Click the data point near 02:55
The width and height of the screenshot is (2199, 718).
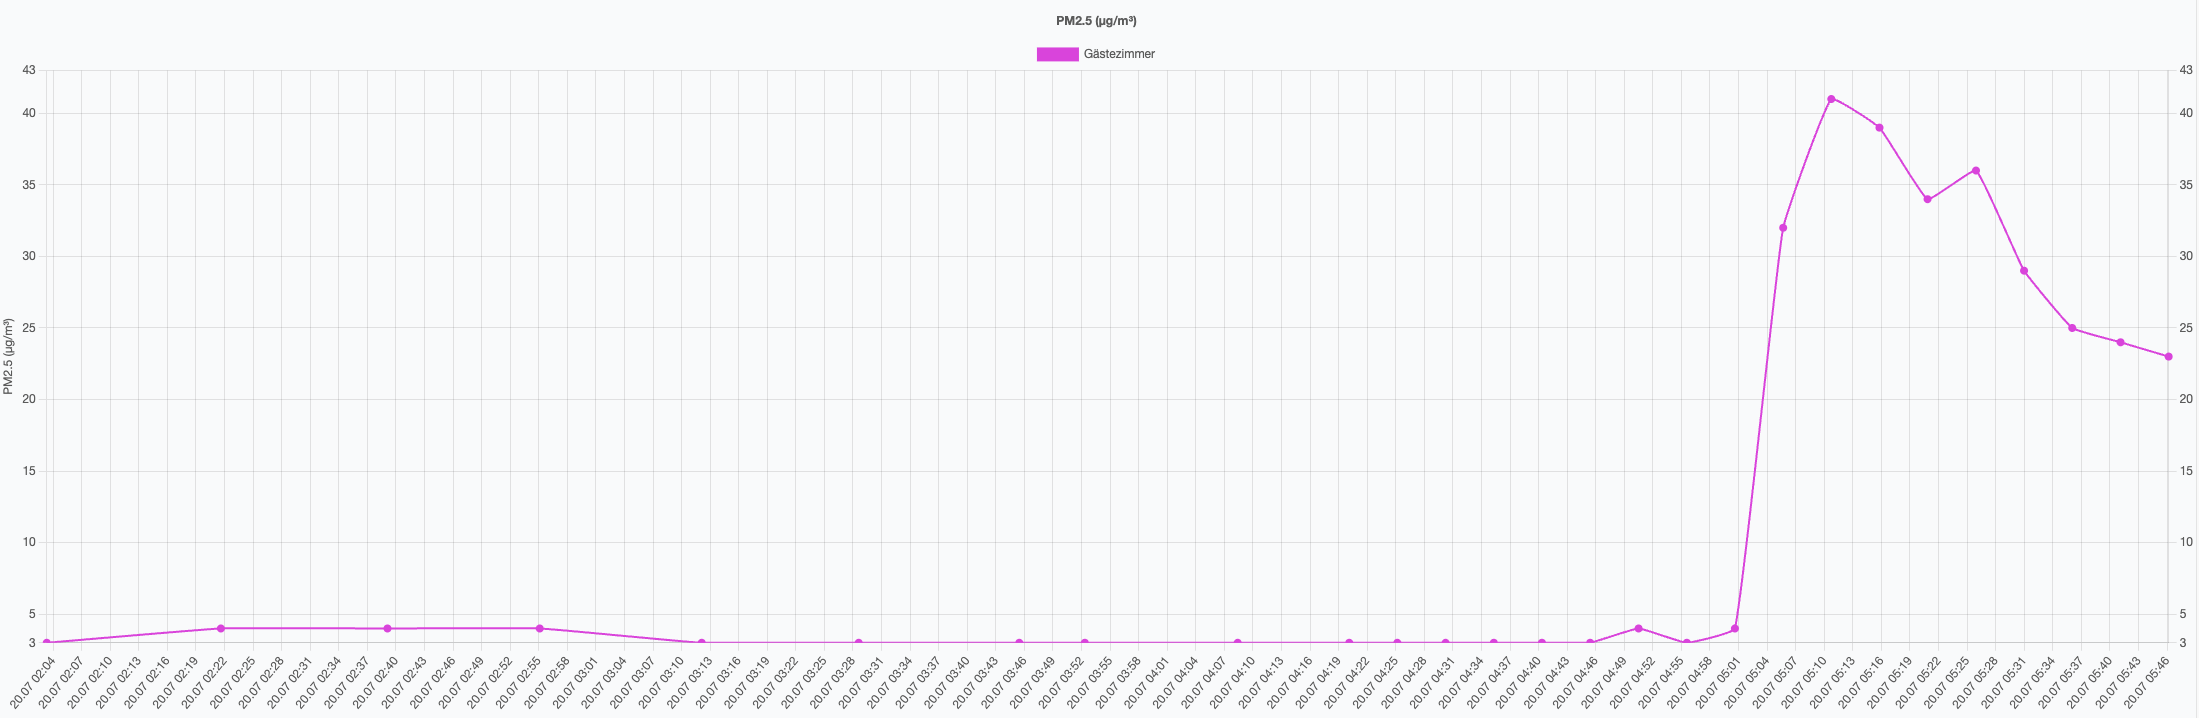point(539,628)
